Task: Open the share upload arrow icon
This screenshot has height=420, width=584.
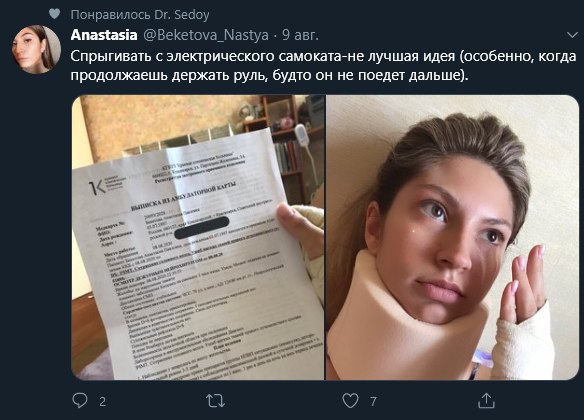Action: pyautogui.click(x=486, y=401)
